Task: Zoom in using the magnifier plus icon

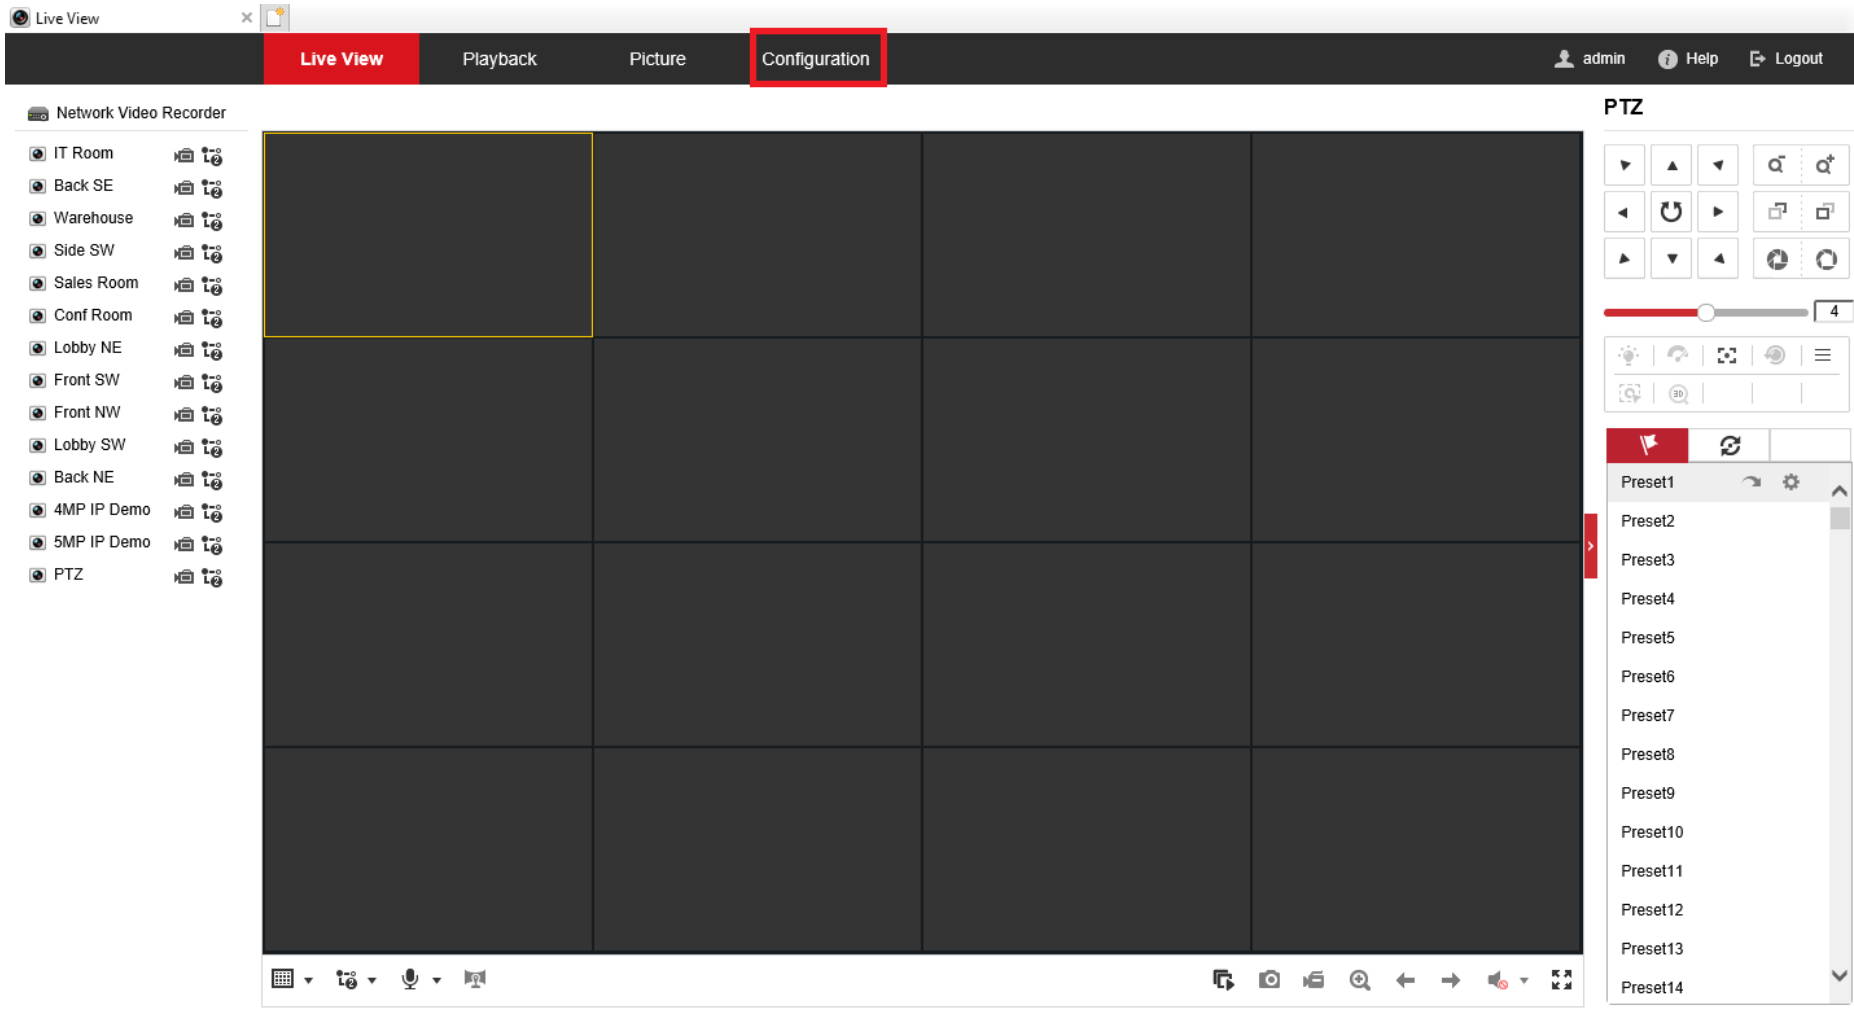Action: pyautogui.click(x=1825, y=166)
